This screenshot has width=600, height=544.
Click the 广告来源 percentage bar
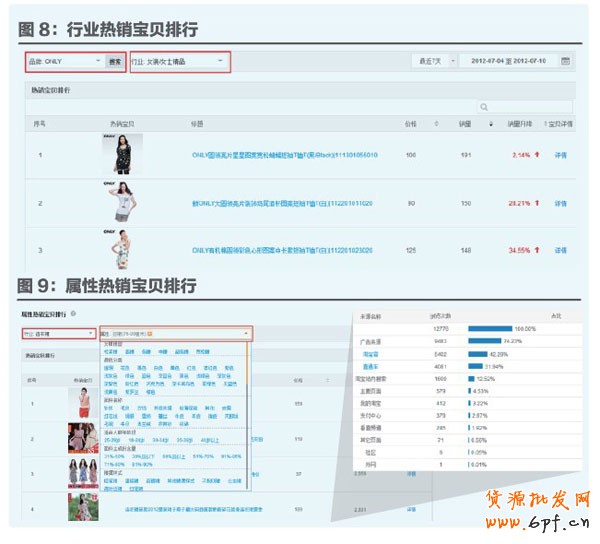coord(489,342)
